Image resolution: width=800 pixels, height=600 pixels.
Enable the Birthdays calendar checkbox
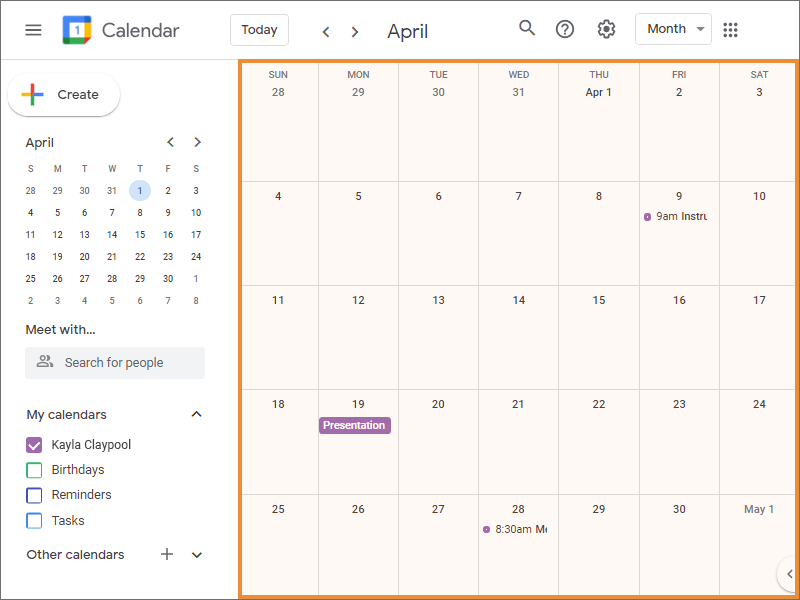point(34,470)
